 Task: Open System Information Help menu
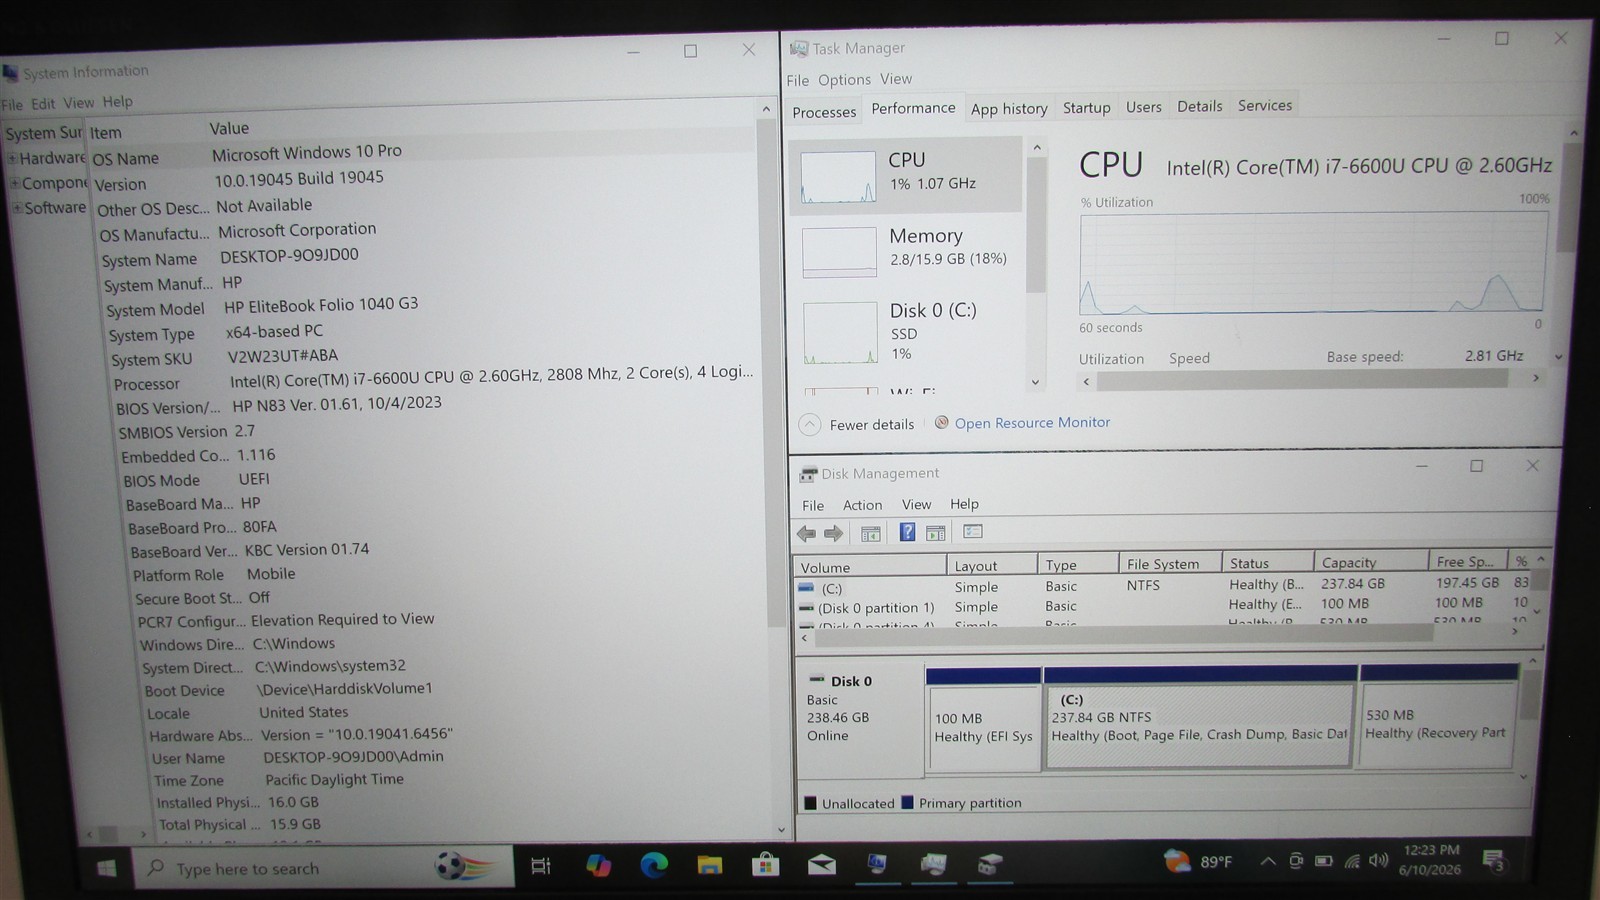(x=117, y=101)
